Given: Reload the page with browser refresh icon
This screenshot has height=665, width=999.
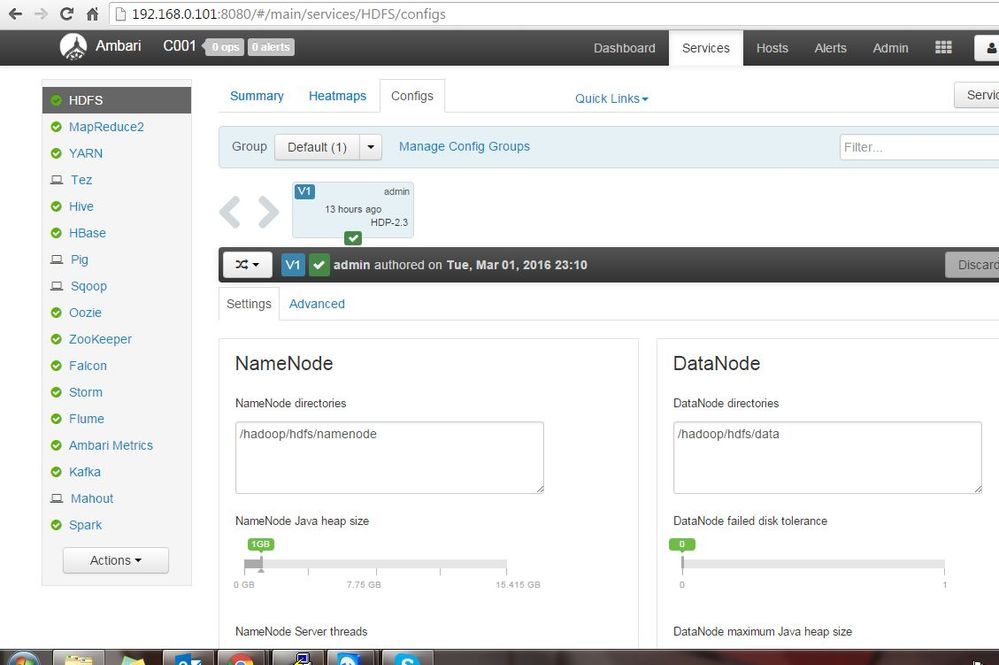Looking at the screenshot, I should coord(66,14).
